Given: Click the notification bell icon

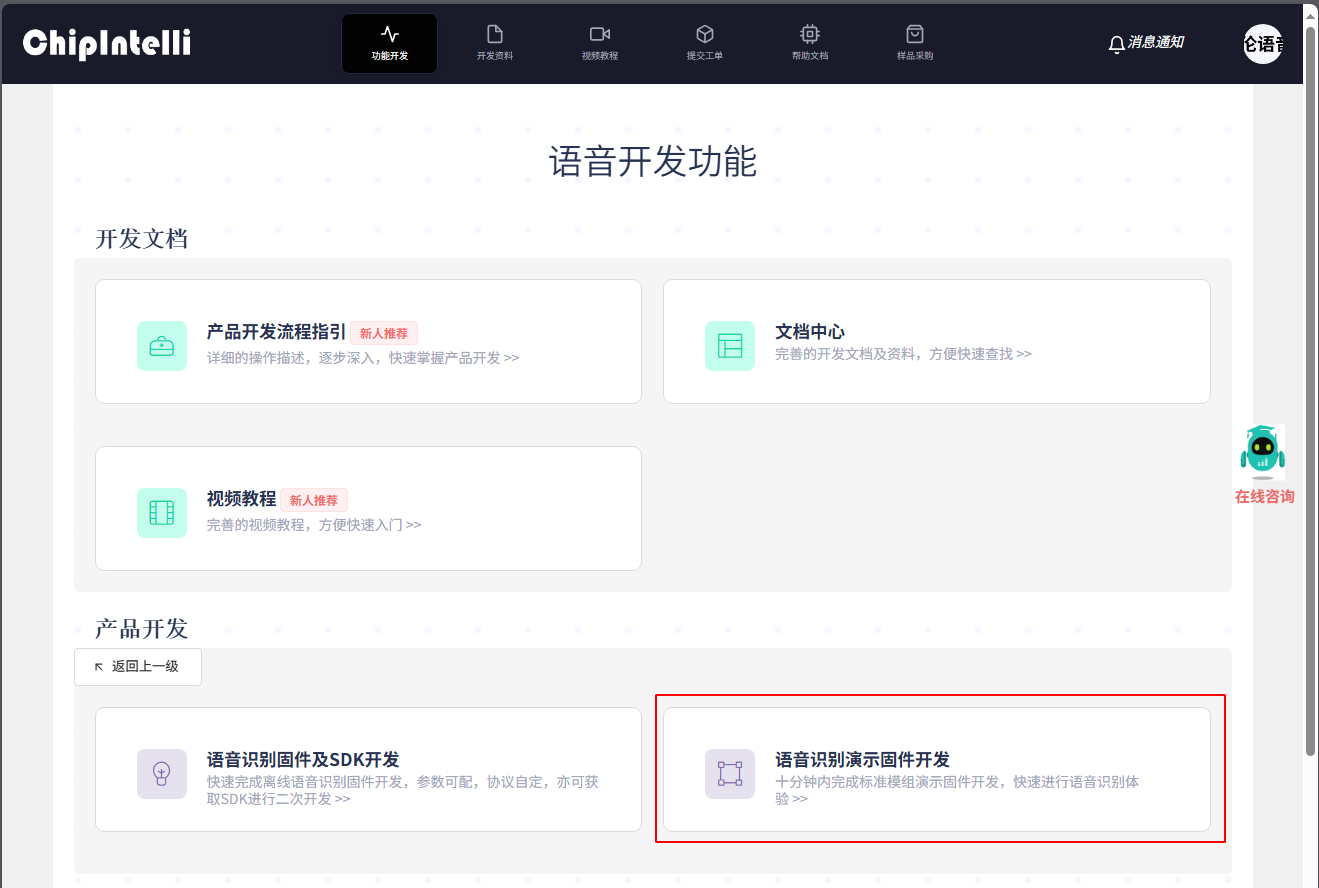Looking at the screenshot, I should [x=1117, y=44].
